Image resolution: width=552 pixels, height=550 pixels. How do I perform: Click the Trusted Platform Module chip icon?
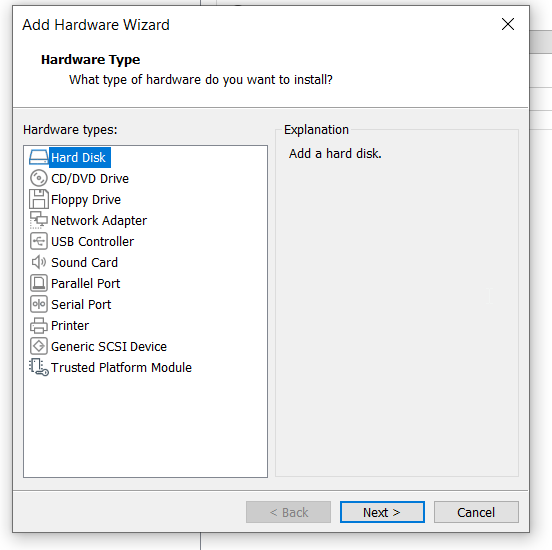(38, 367)
